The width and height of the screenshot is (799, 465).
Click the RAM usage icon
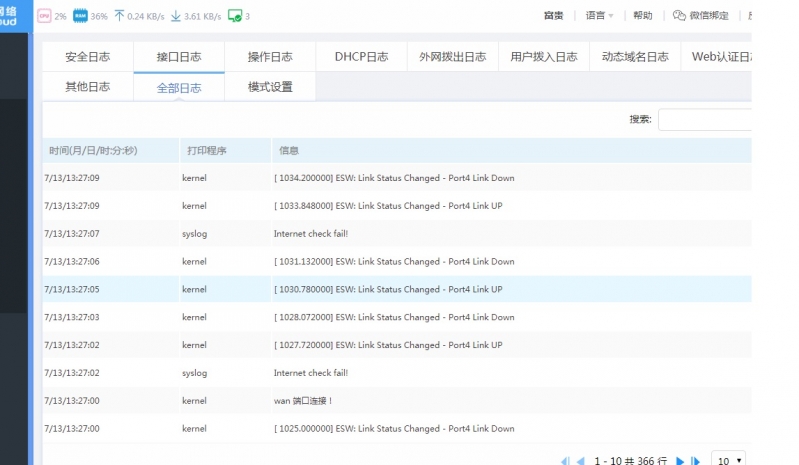pos(80,16)
